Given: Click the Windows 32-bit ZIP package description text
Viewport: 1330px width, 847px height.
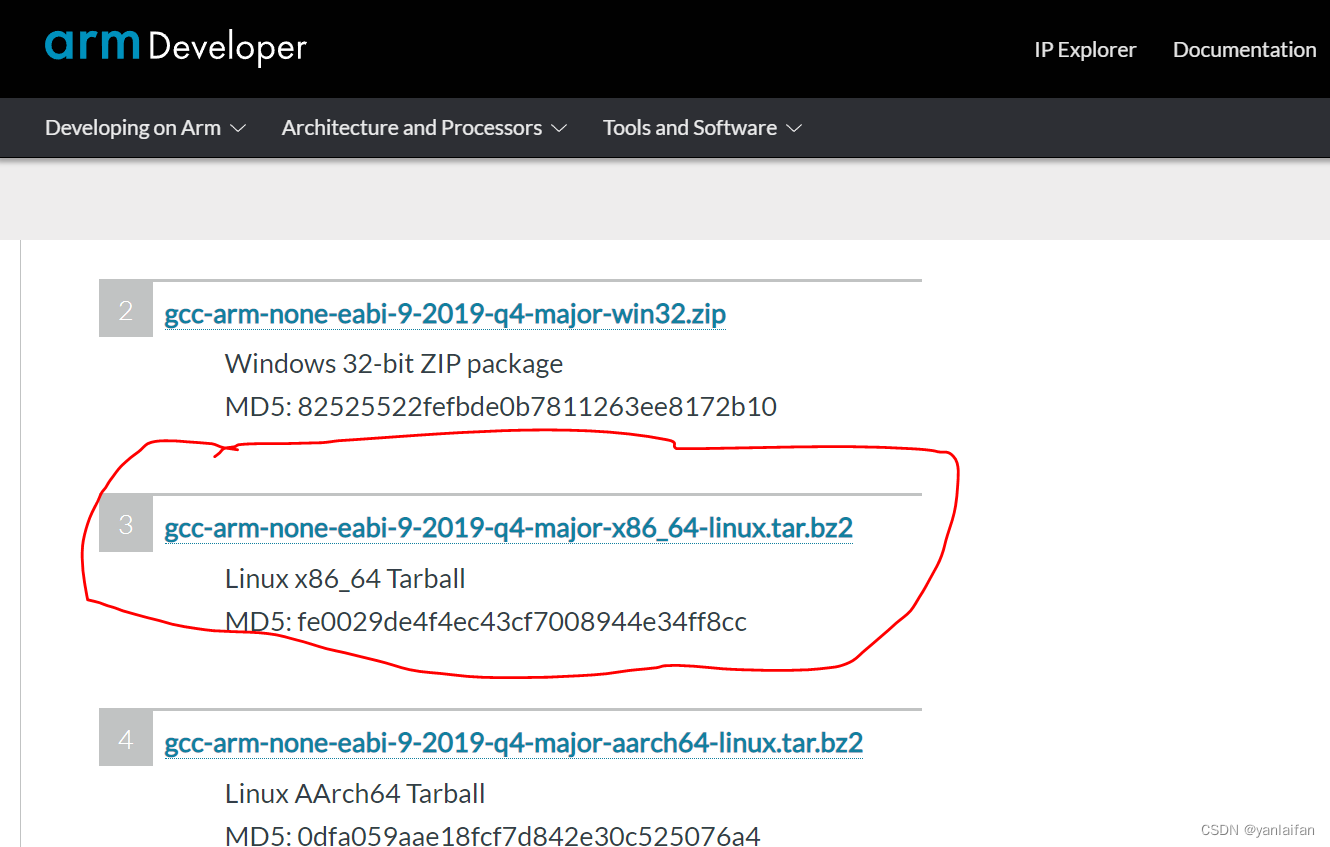Looking at the screenshot, I should tap(393, 363).
